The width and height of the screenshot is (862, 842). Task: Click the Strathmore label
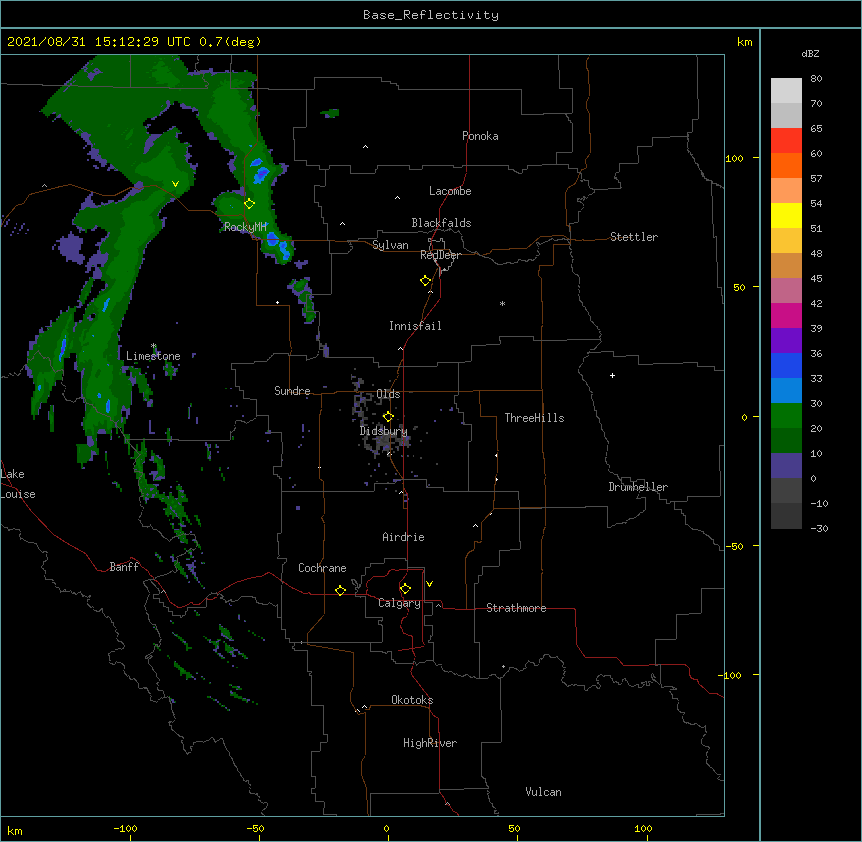coord(516,608)
